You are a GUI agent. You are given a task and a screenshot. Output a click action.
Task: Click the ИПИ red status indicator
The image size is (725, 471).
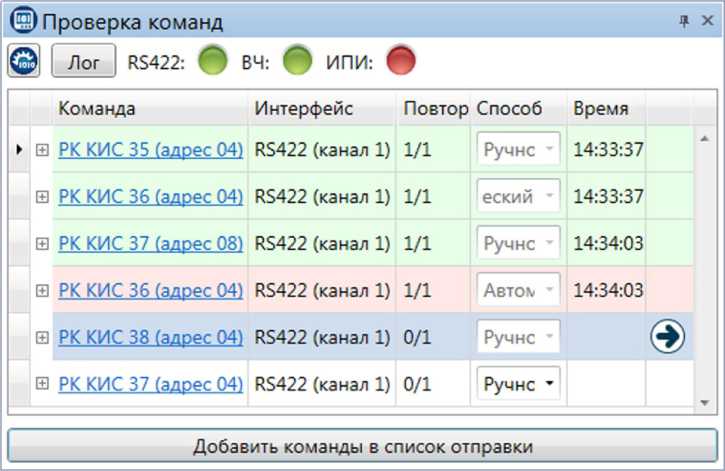point(401,60)
